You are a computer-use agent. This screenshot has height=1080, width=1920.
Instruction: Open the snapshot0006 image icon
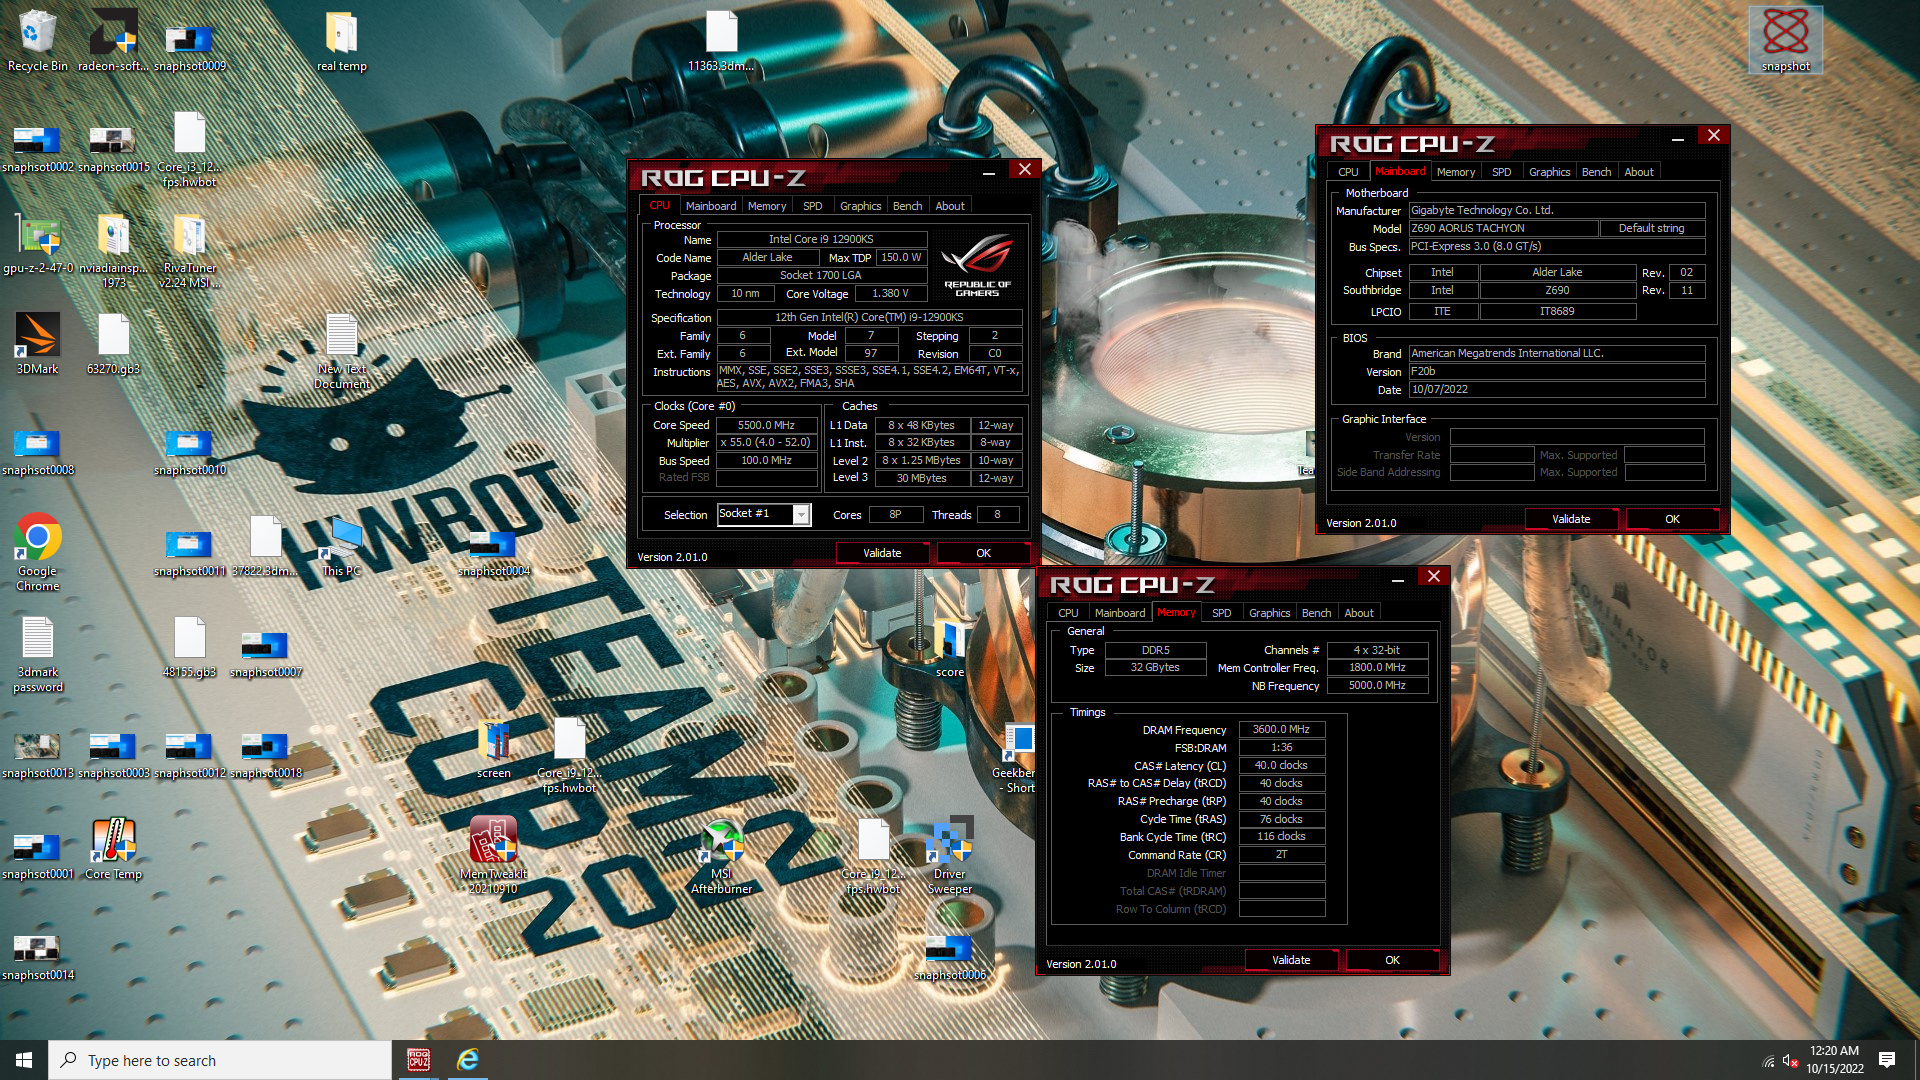pos(949,956)
